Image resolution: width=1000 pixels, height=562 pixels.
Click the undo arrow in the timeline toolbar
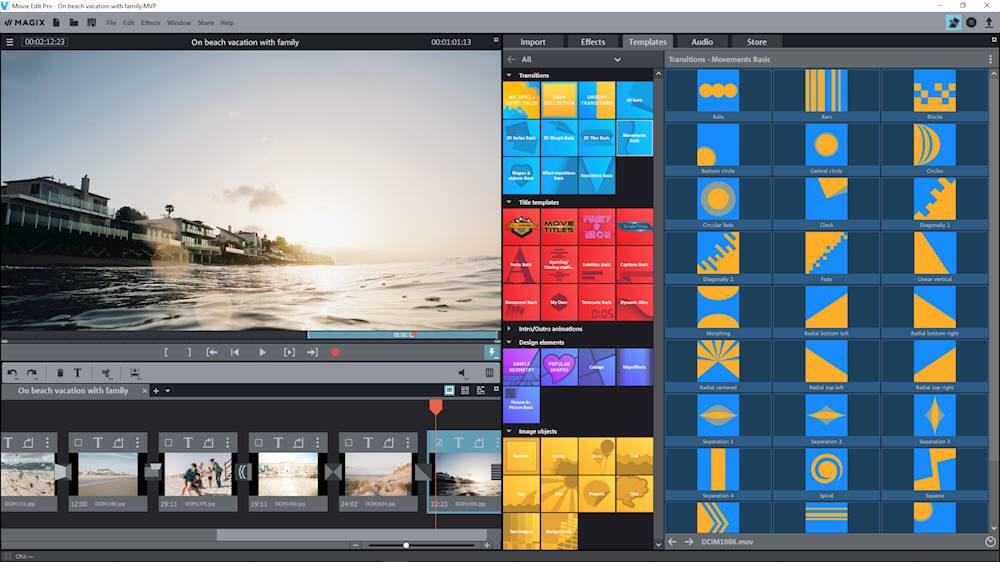pos(12,373)
